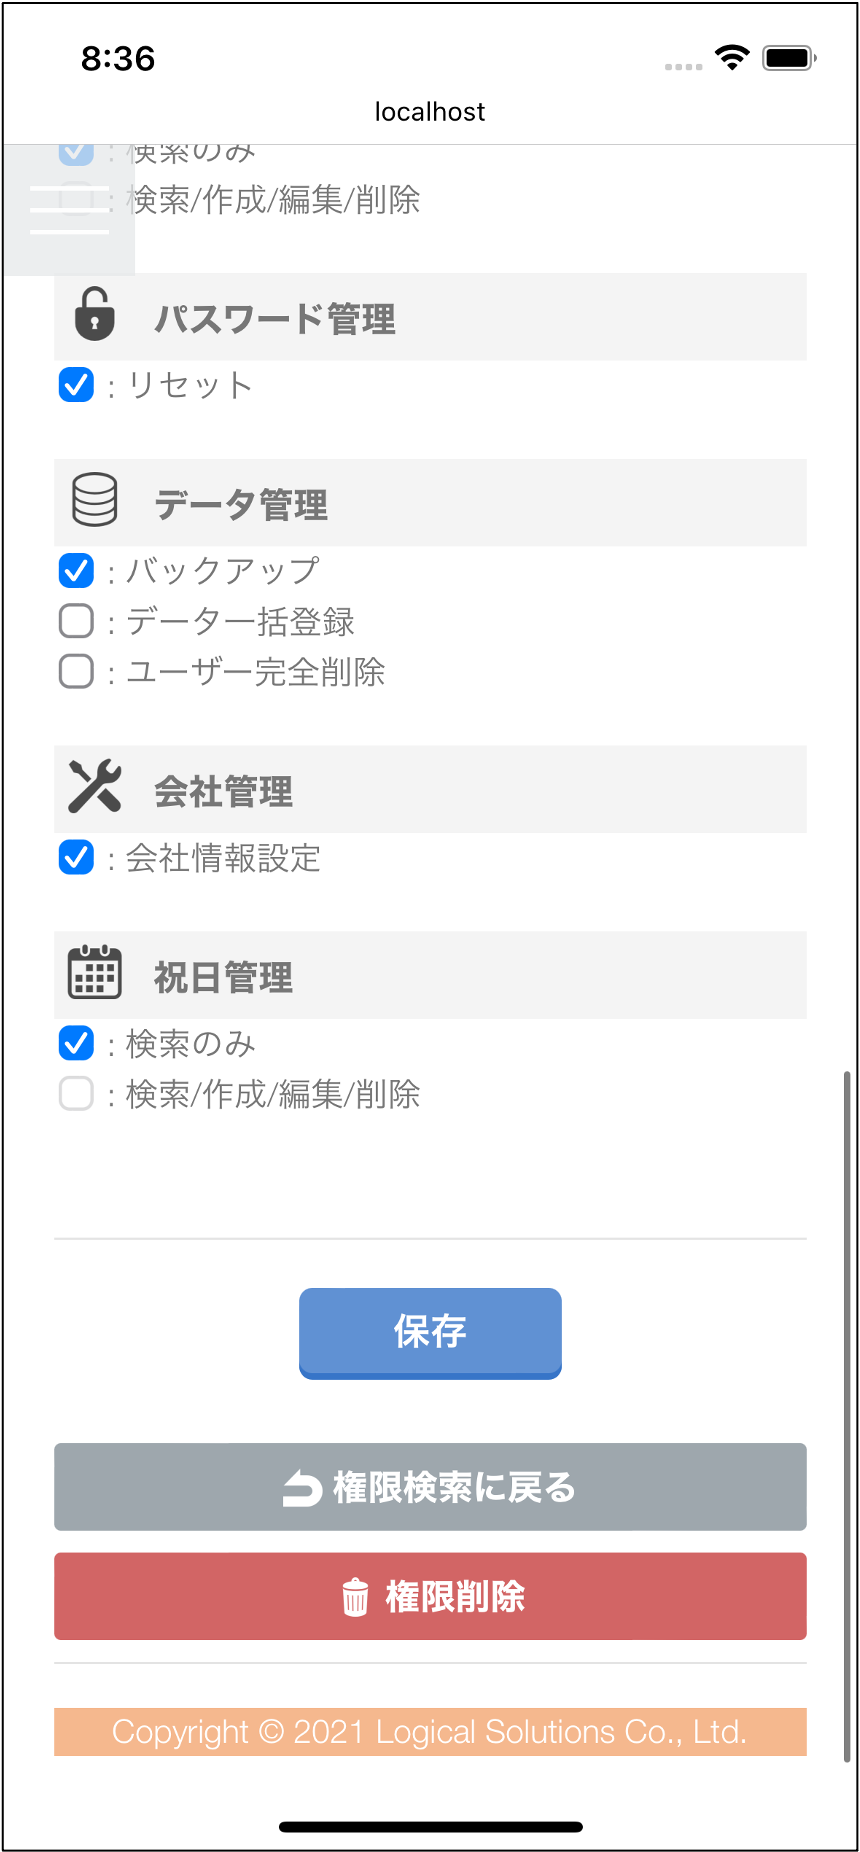Check the ユーザー完全削除 checkbox
Image resolution: width=860 pixels, height=1852 pixels.
[x=77, y=671]
